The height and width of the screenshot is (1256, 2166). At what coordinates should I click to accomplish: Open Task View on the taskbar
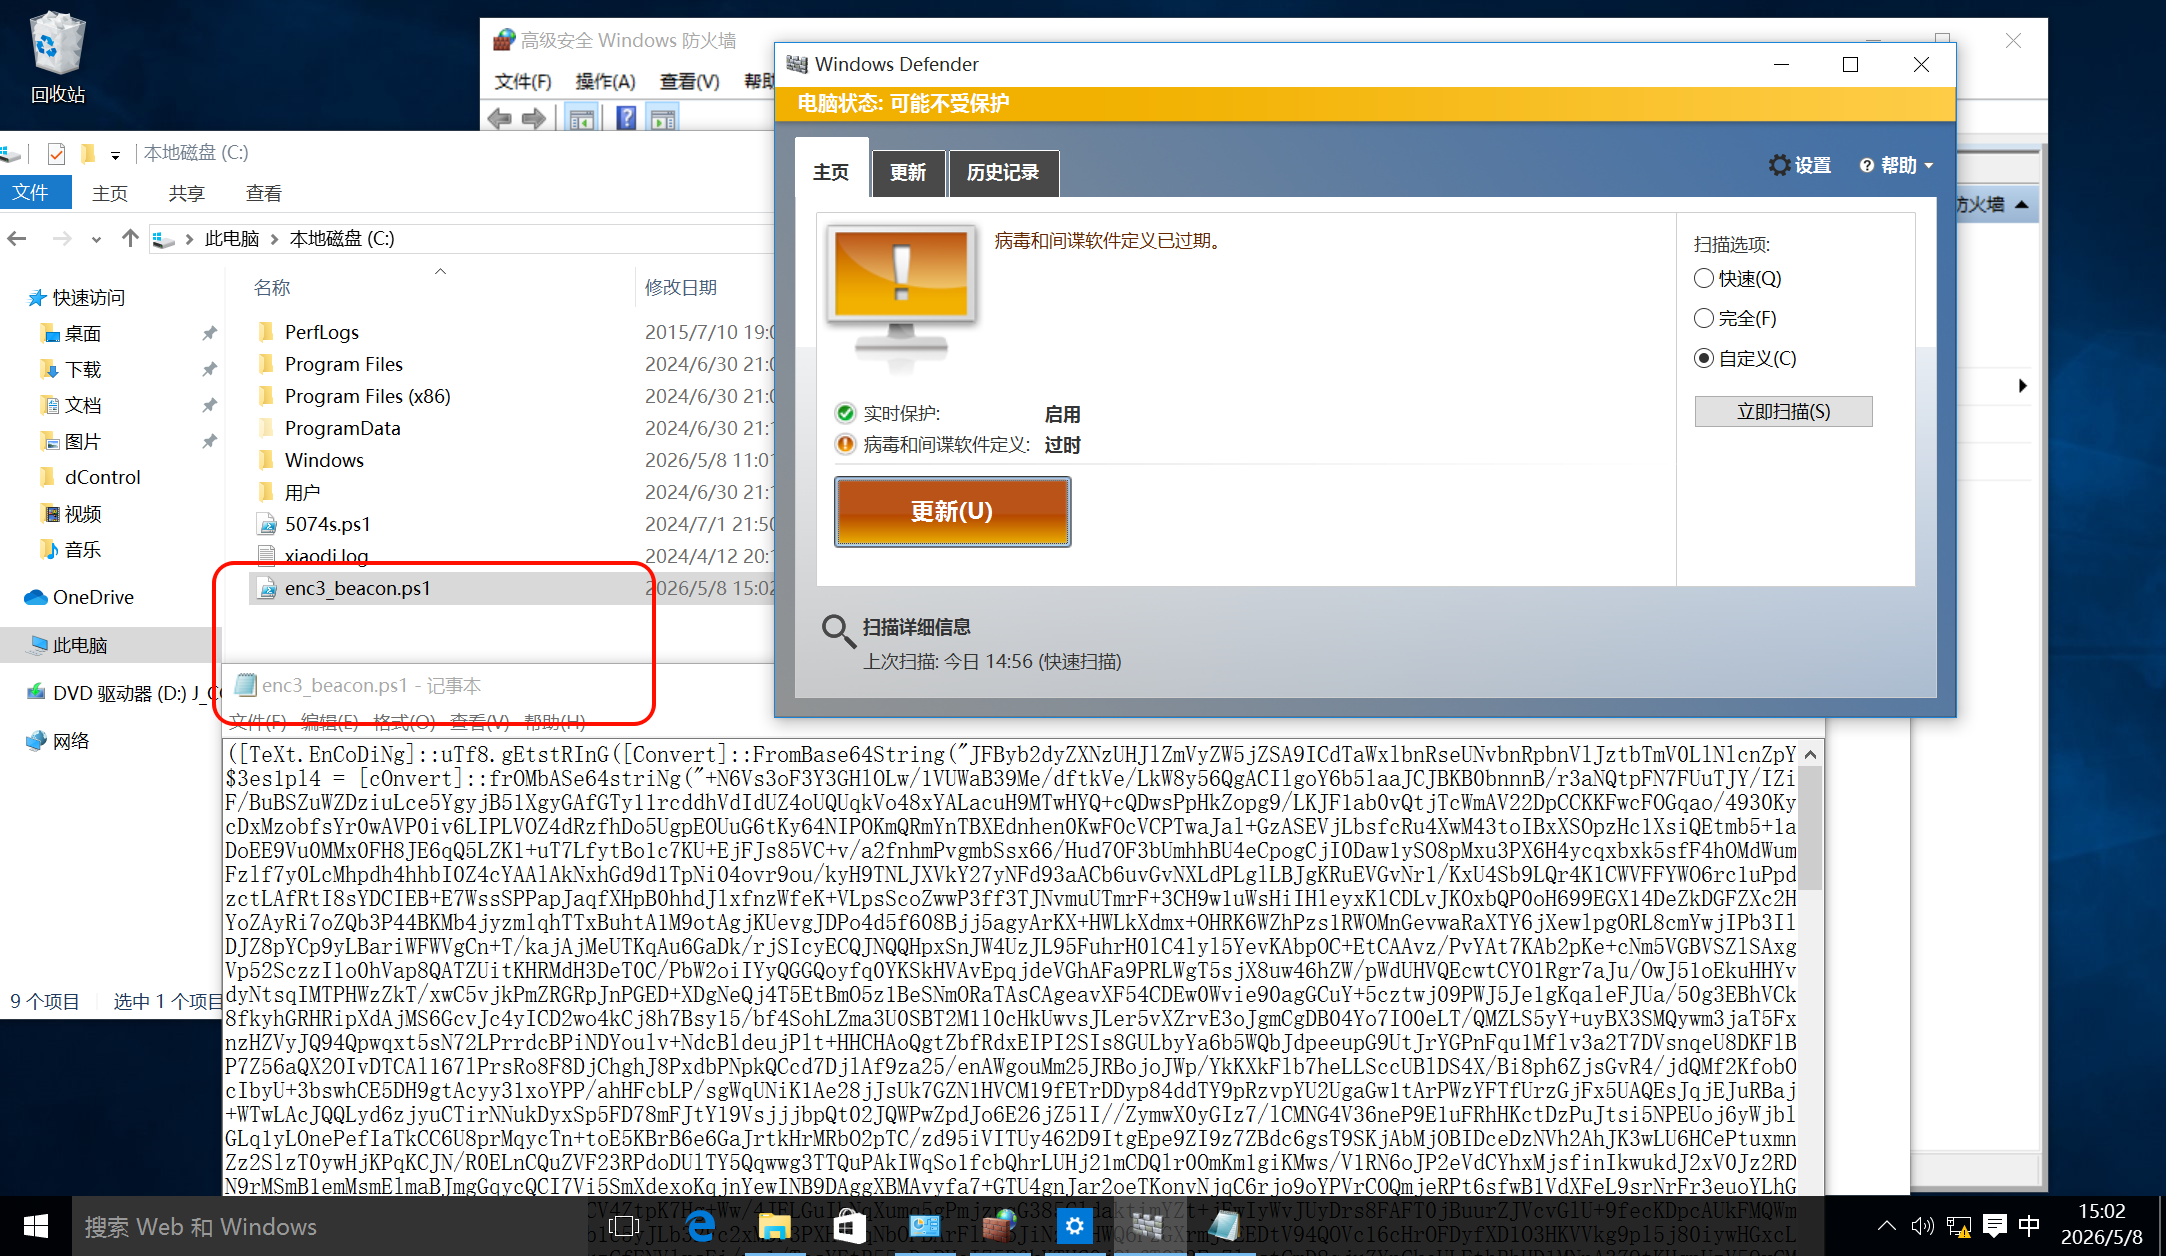click(624, 1226)
